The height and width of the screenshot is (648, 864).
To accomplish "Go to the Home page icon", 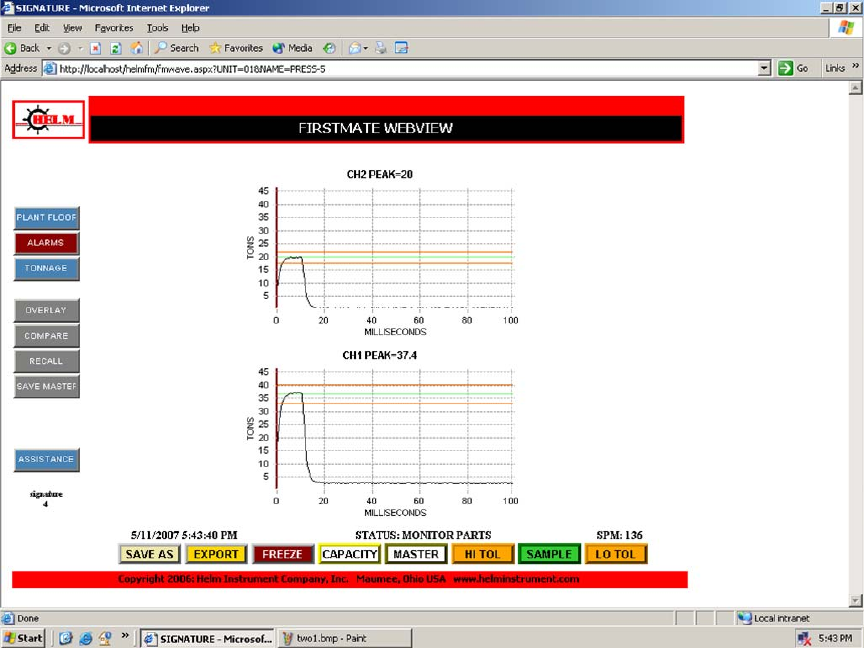I will point(136,48).
